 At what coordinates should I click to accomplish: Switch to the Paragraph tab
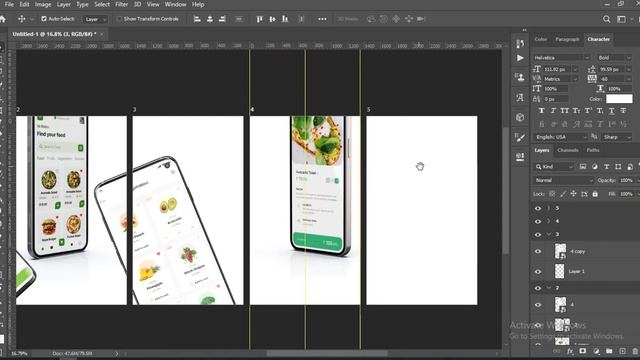(567, 39)
